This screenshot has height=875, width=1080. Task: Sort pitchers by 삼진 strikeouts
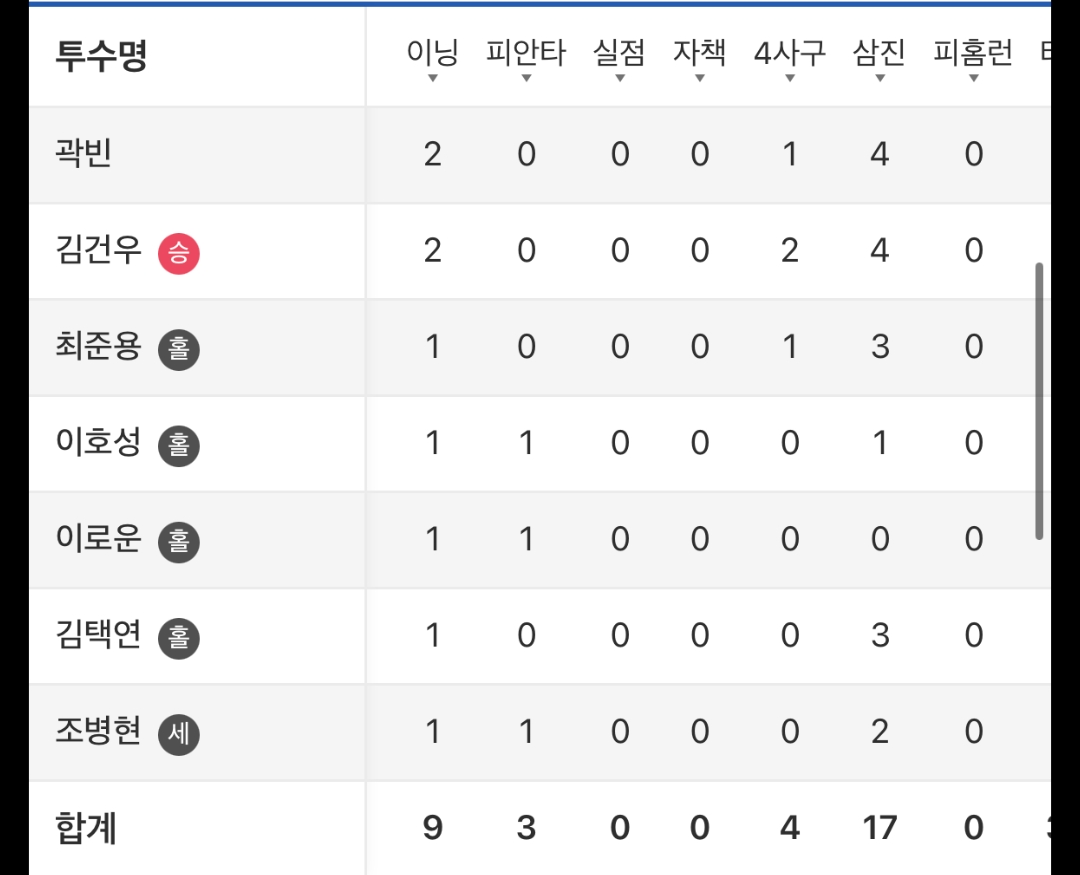point(879,58)
